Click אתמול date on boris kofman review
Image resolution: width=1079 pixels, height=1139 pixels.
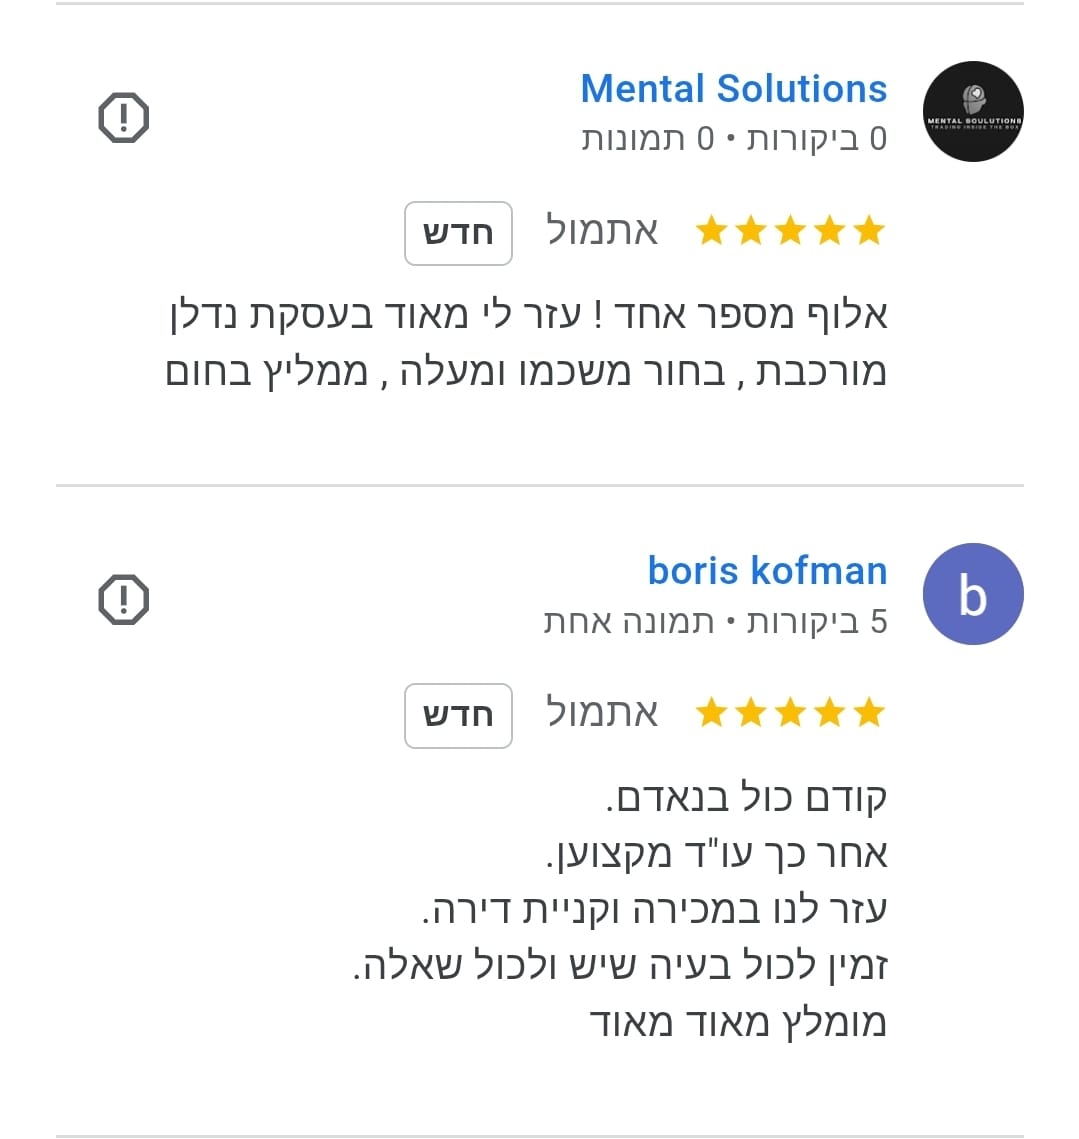(x=602, y=713)
